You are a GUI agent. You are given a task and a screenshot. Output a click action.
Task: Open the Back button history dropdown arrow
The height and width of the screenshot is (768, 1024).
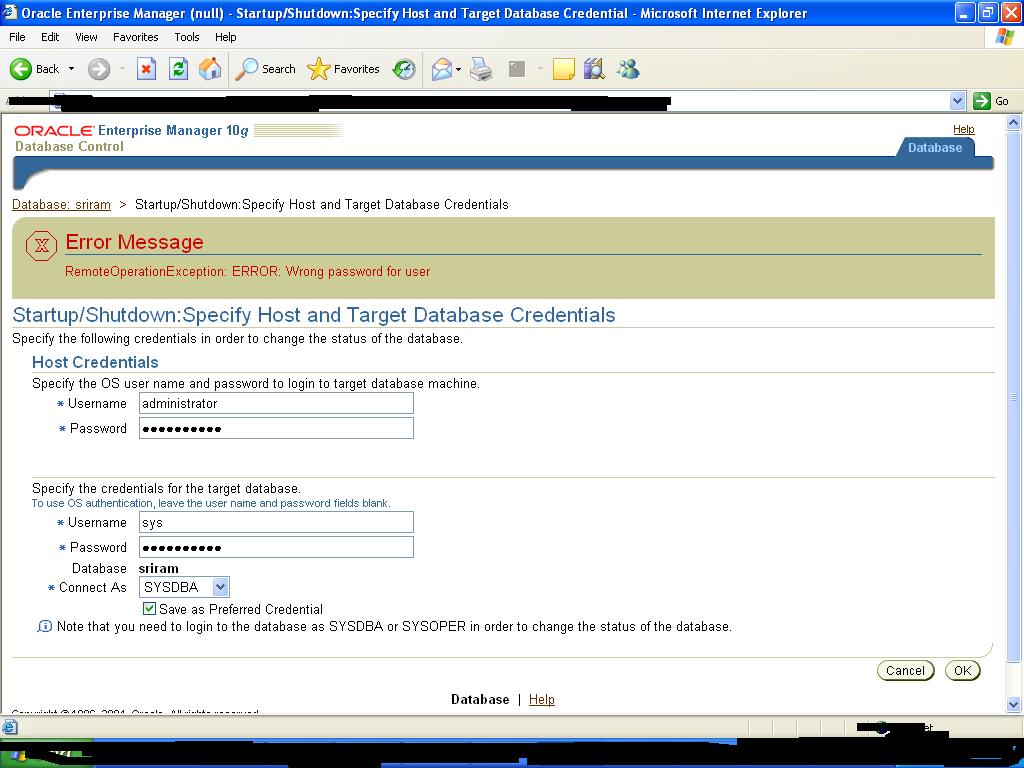click(x=71, y=69)
